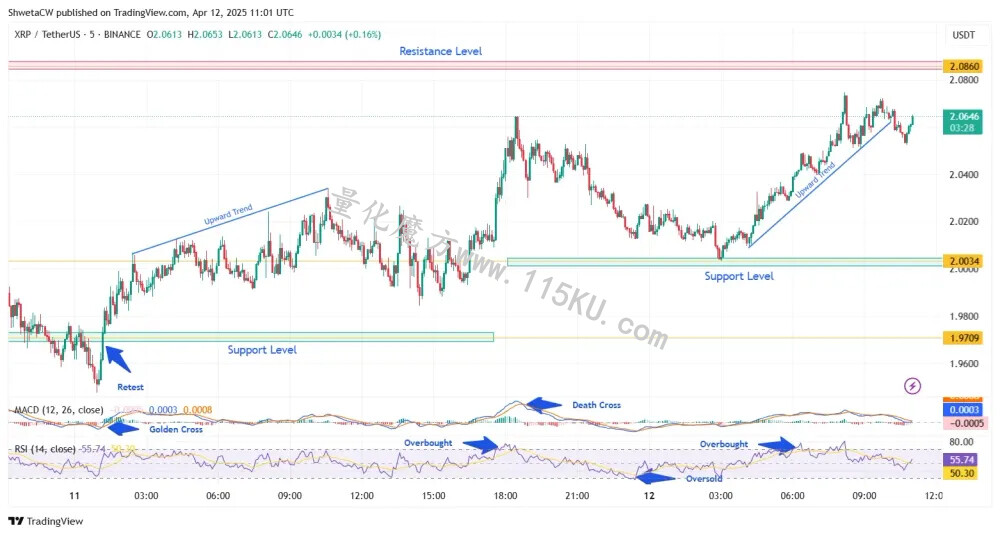Image resolution: width=1000 pixels, height=535 pixels.
Task: Select the Golden Cross annotation
Action: coord(176,430)
